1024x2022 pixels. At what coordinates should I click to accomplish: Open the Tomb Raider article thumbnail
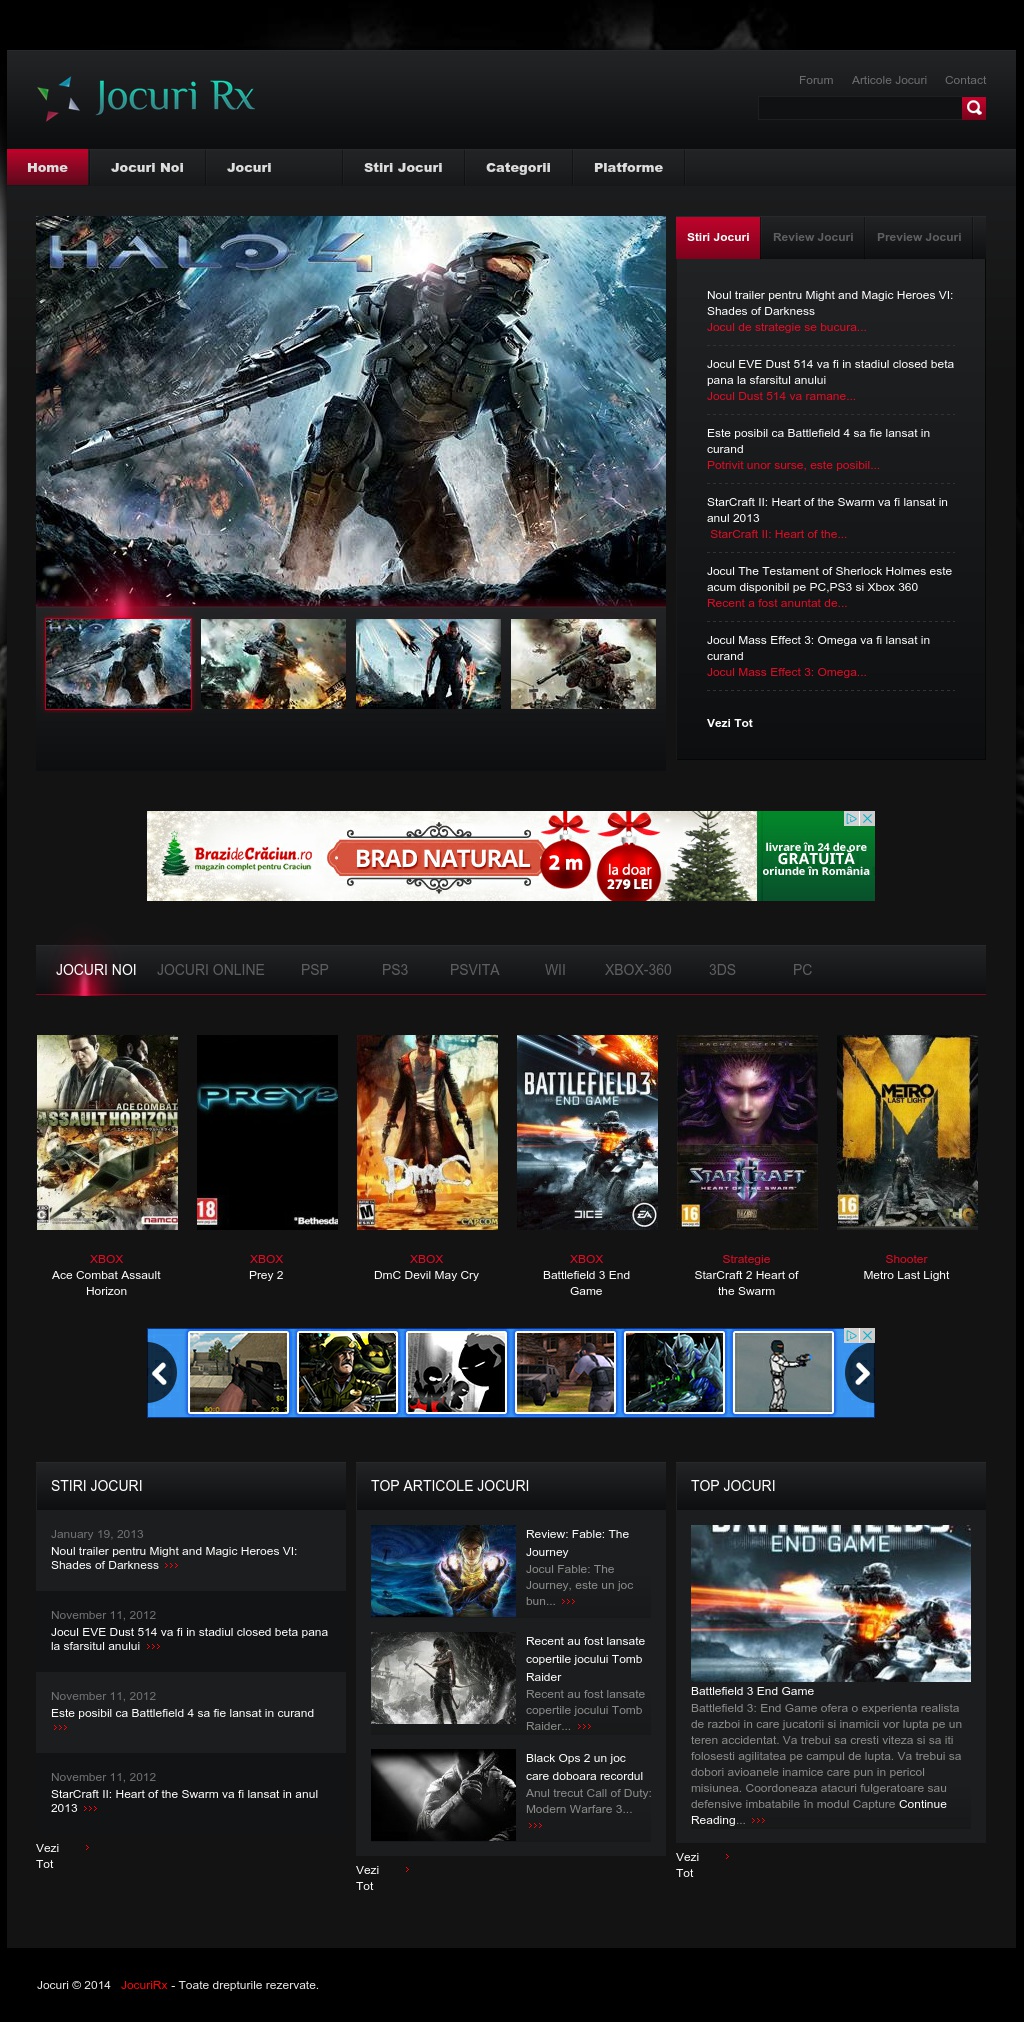tap(443, 1678)
